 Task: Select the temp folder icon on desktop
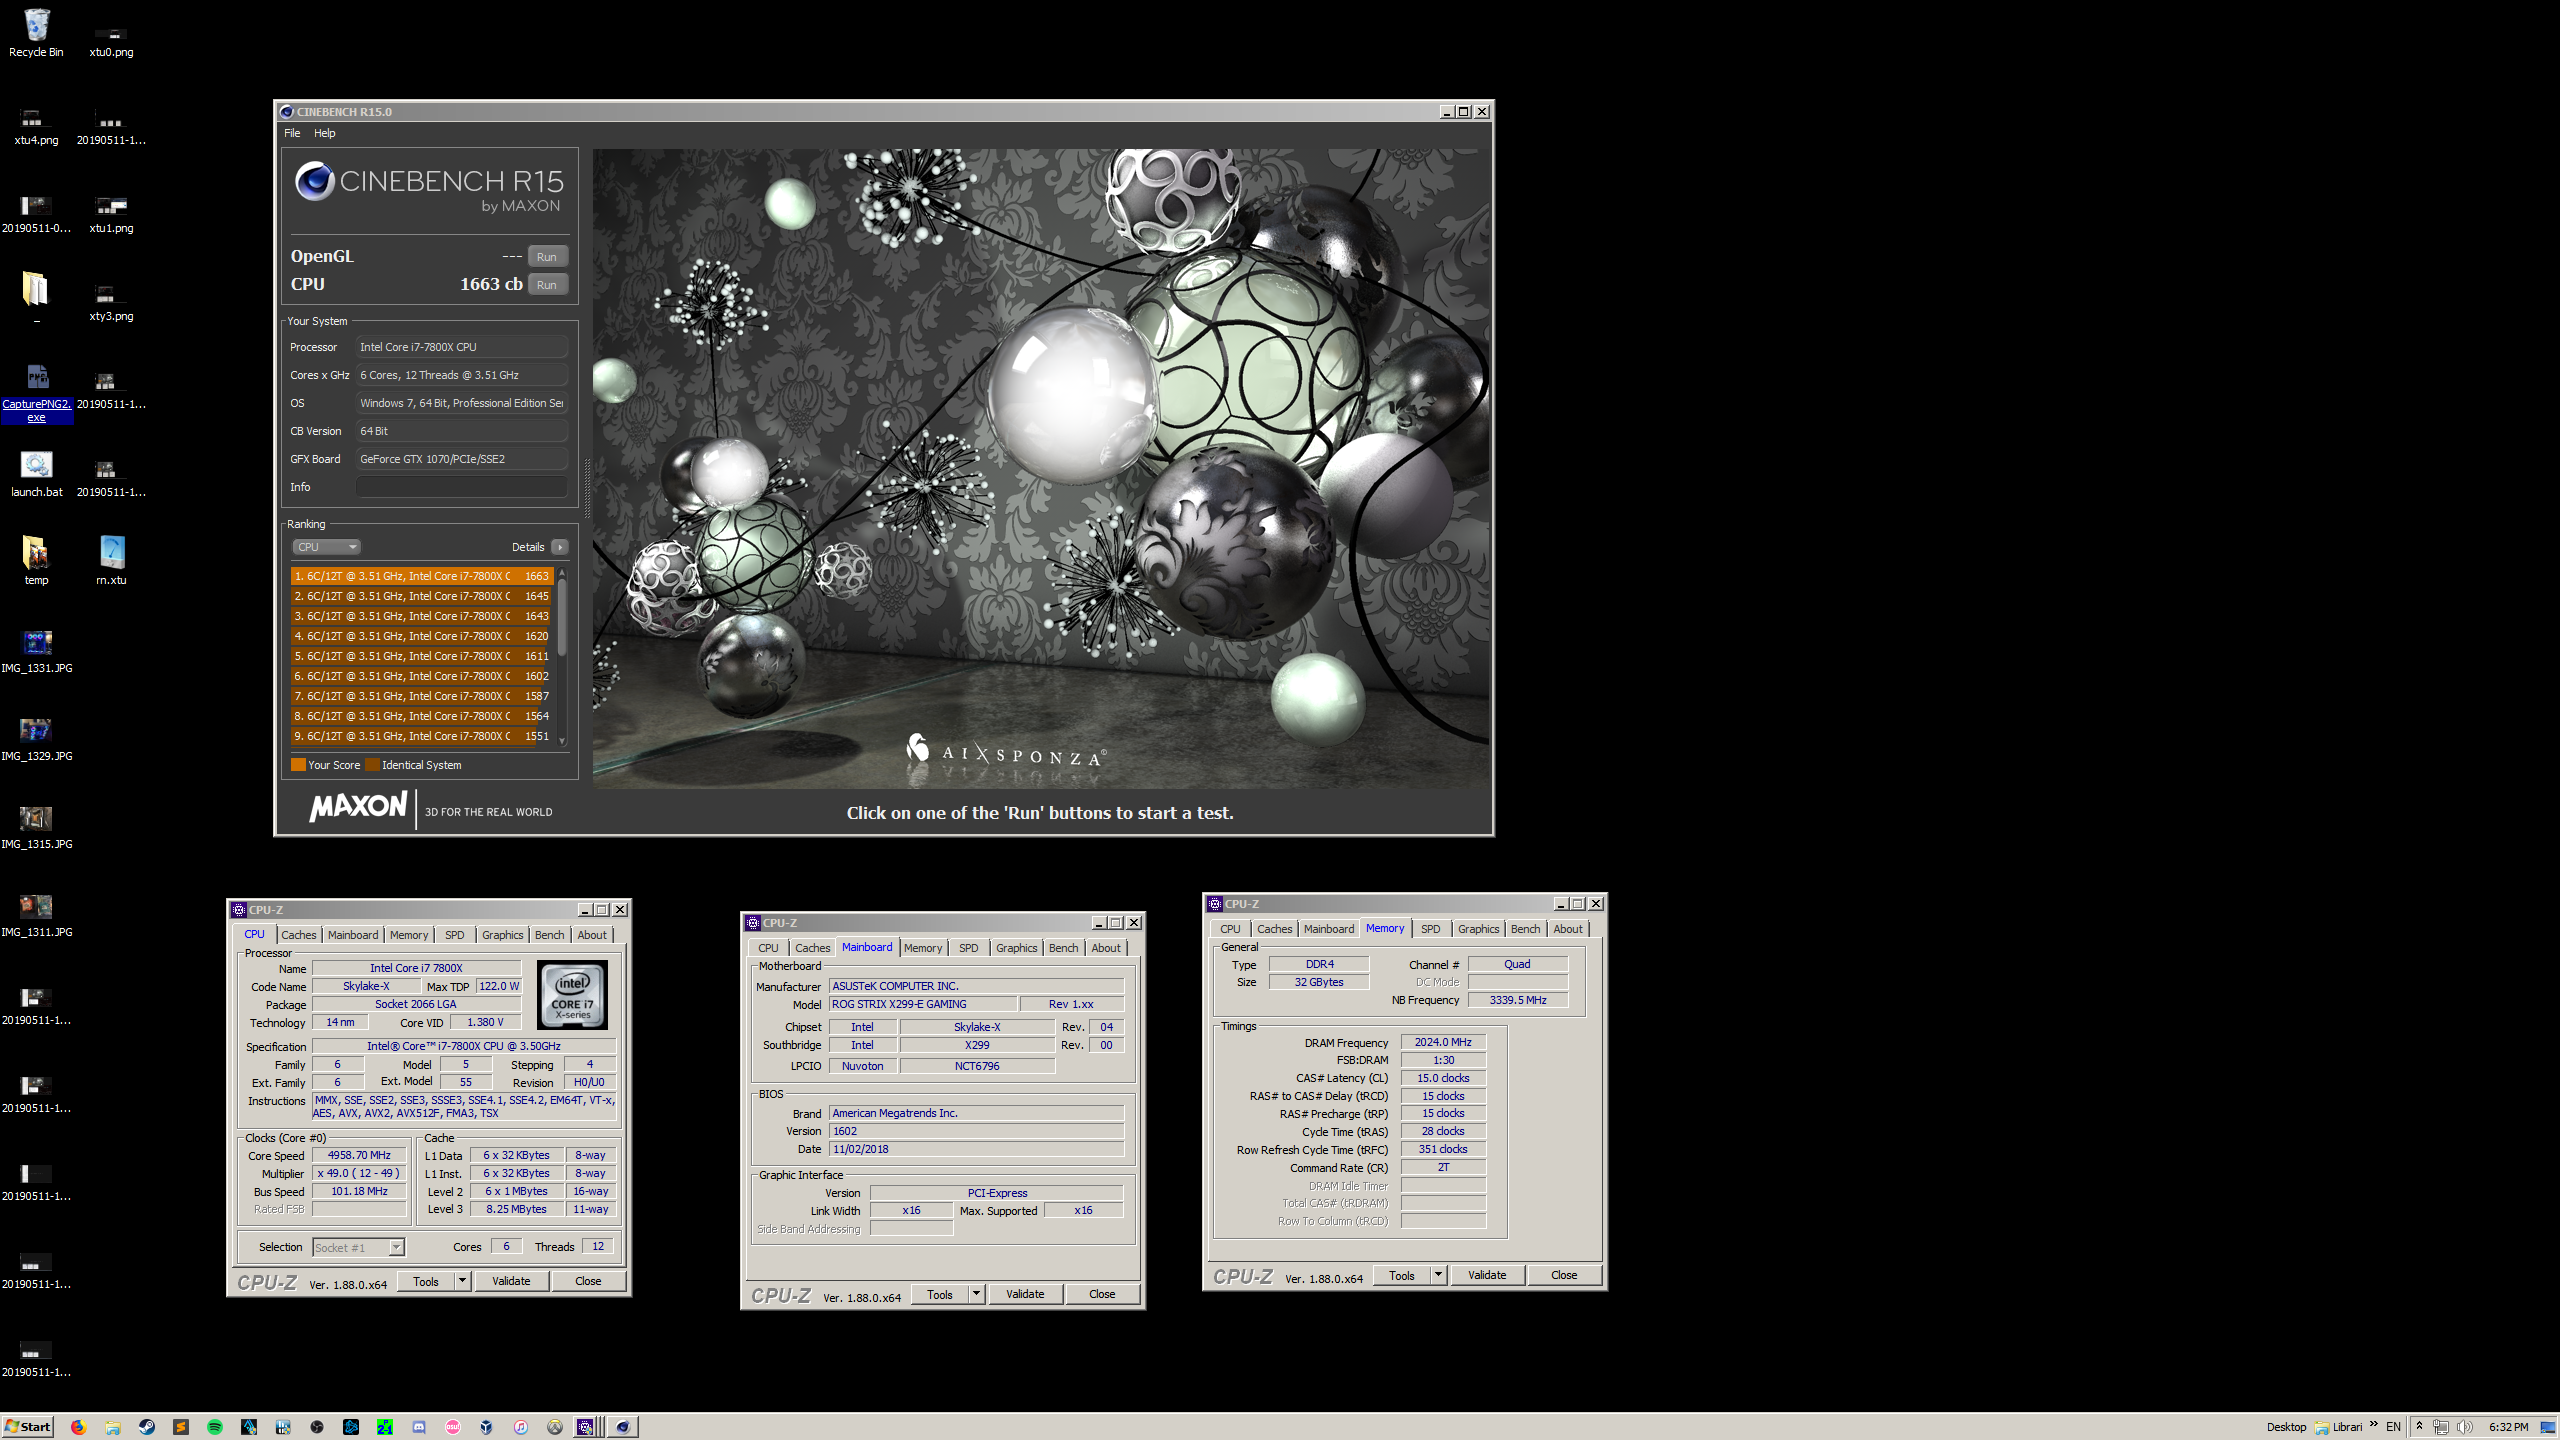pyautogui.click(x=36, y=561)
